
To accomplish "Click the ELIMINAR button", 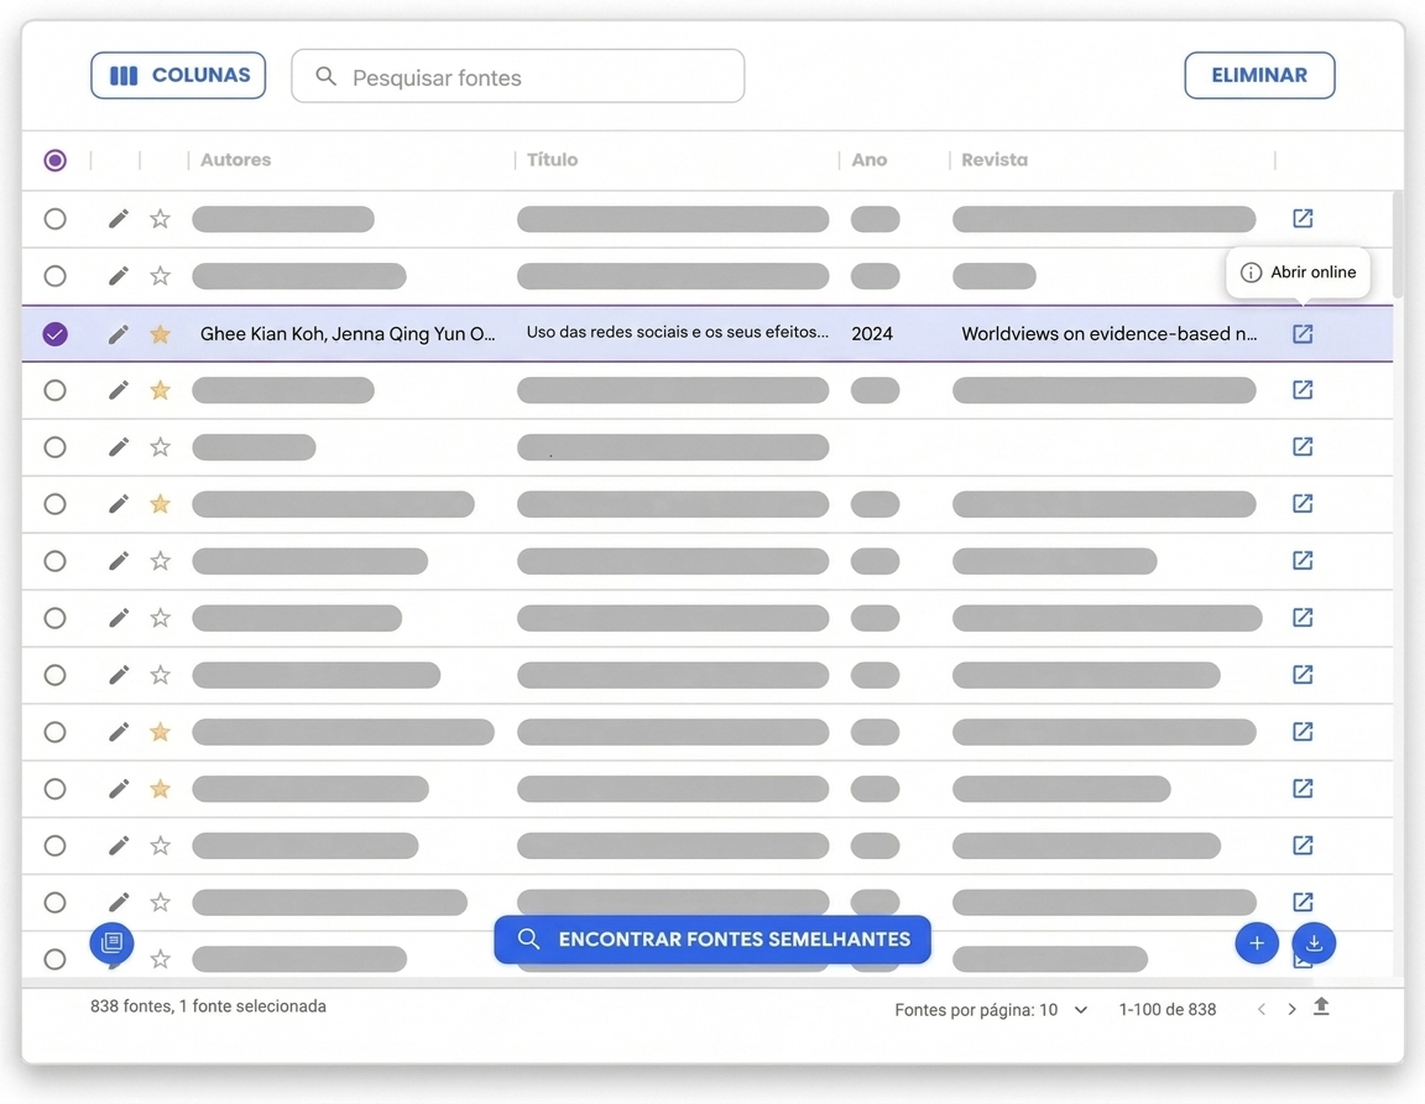I will pos(1259,76).
